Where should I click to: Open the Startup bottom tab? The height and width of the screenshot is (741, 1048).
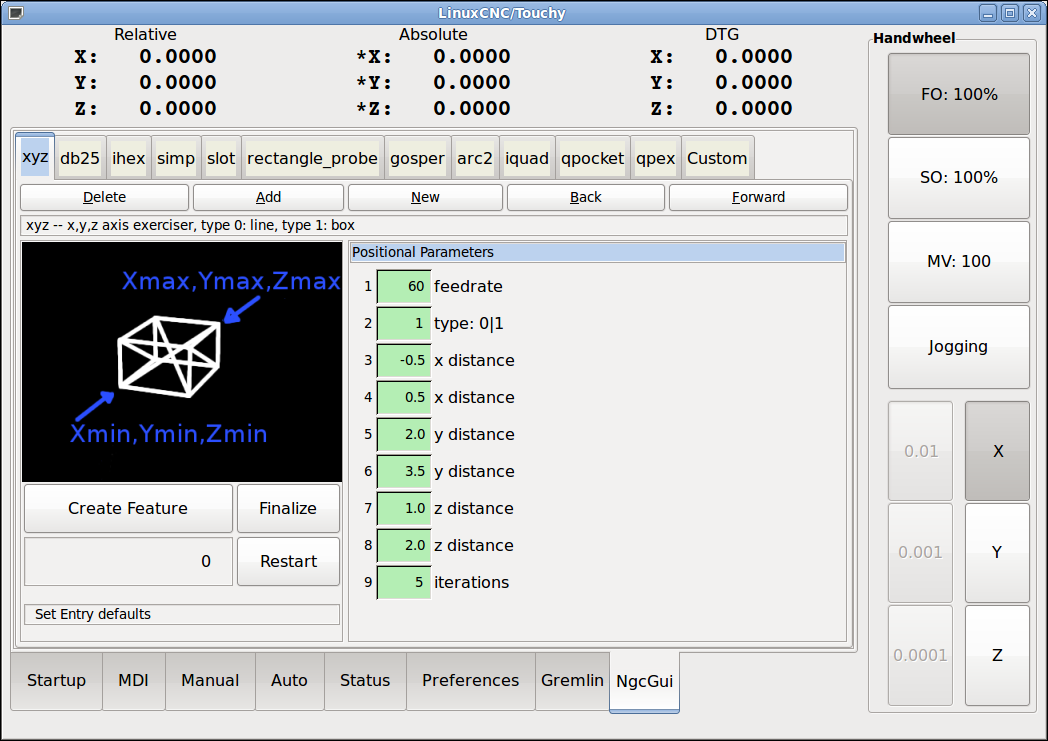pyautogui.click(x=57, y=681)
